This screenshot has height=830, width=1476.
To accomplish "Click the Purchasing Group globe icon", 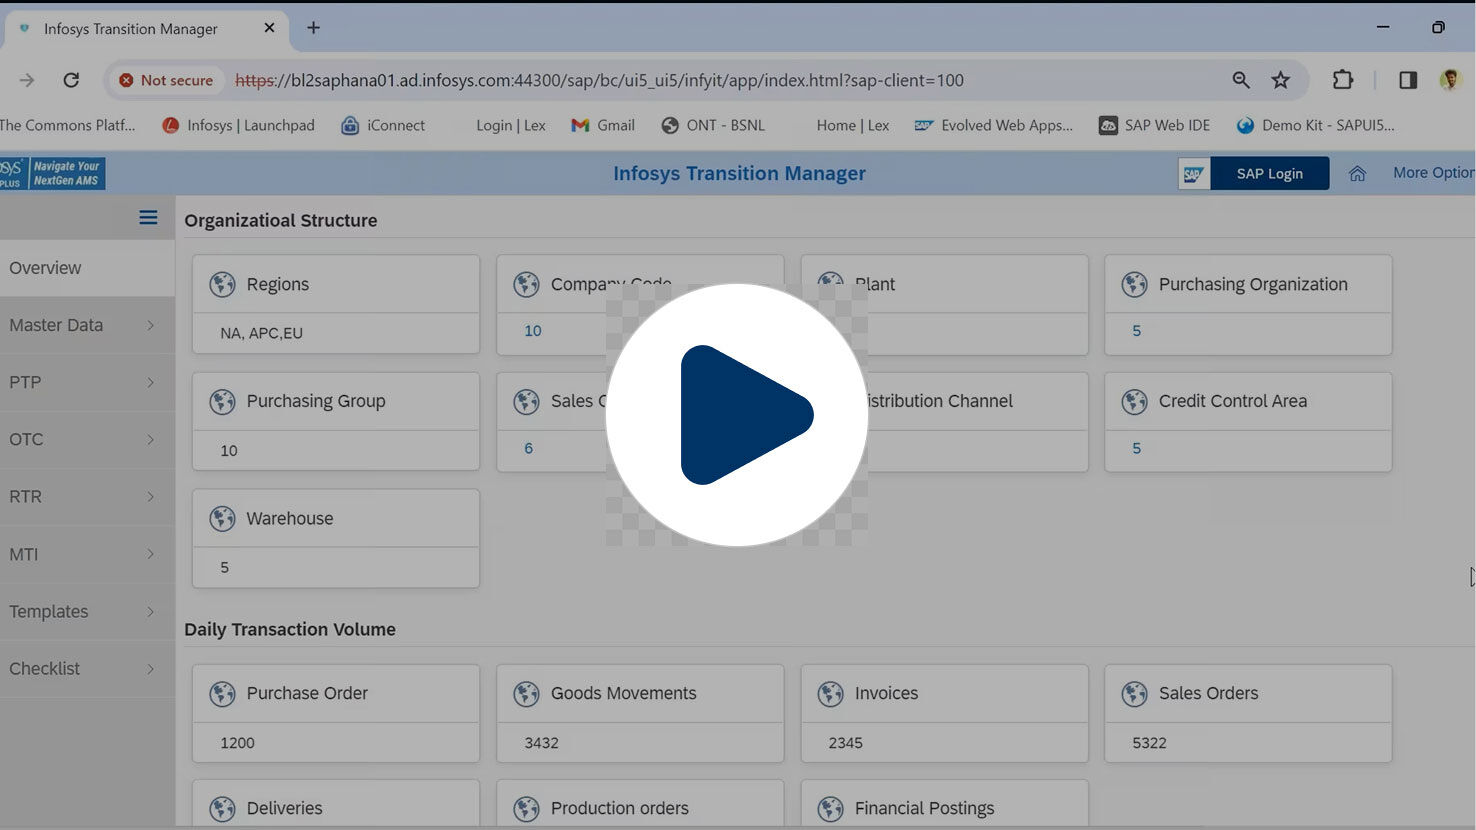I will (x=222, y=401).
